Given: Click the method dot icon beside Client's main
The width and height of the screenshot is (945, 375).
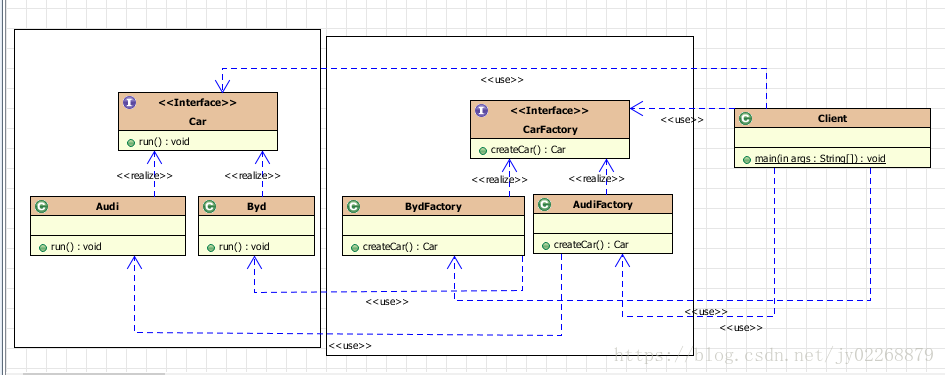Looking at the screenshot, I should [x=747, y=160].
